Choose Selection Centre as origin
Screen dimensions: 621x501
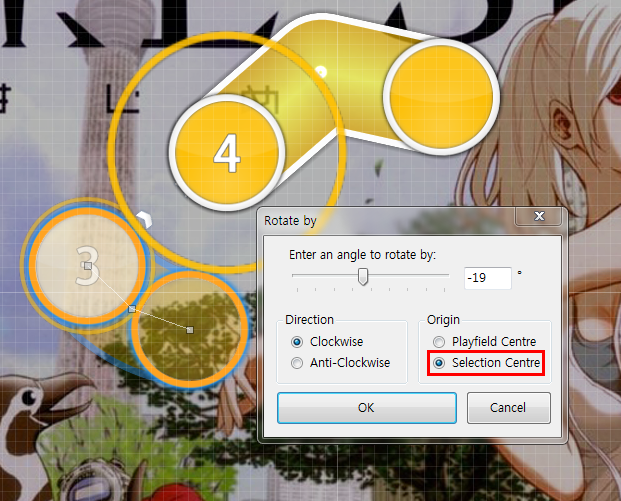pyautogui.click(x=439, y=363)
